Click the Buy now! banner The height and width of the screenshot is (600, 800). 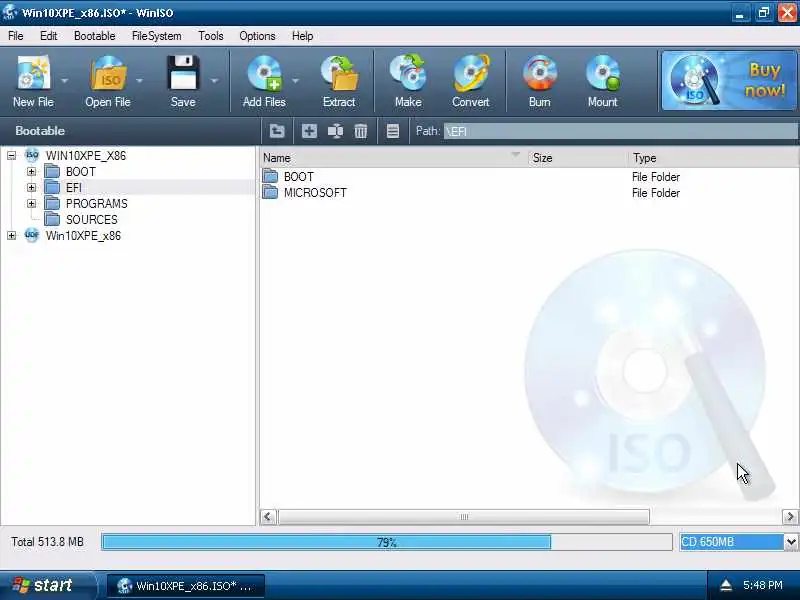click(x=729, y=80)
